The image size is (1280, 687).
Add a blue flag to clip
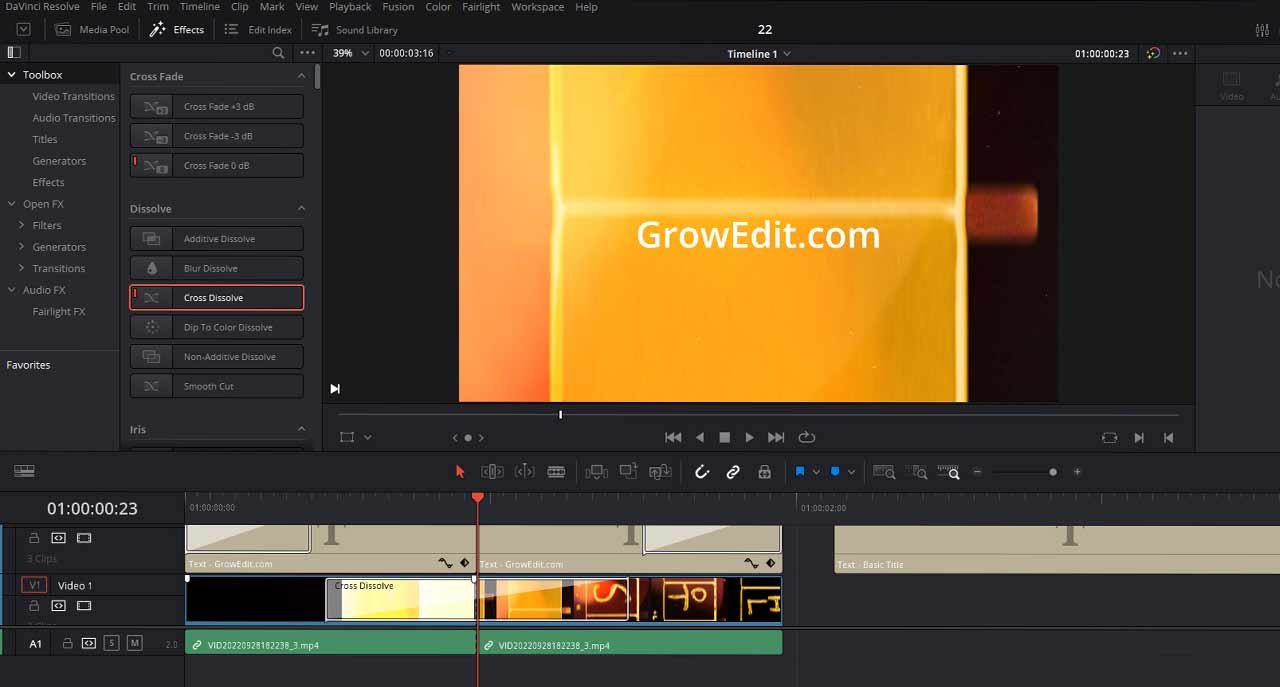coord(800,472)
